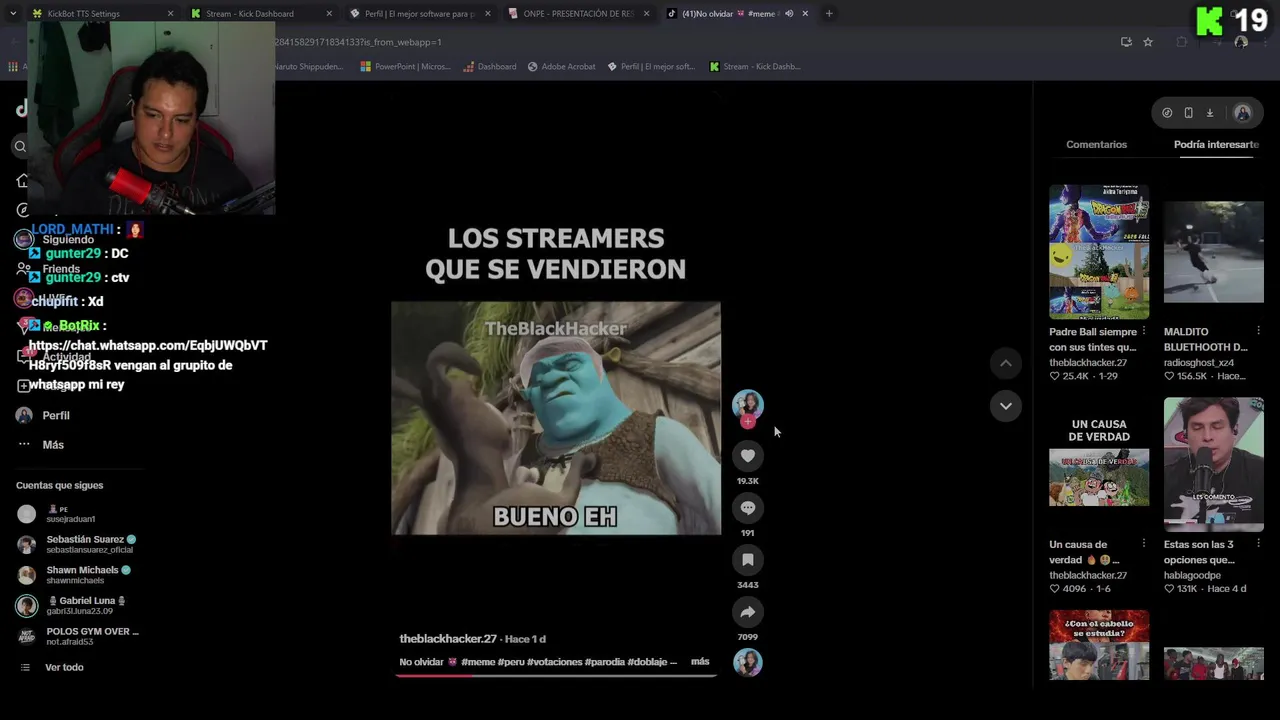Open the sidebar search icon

tap(20, 146)
